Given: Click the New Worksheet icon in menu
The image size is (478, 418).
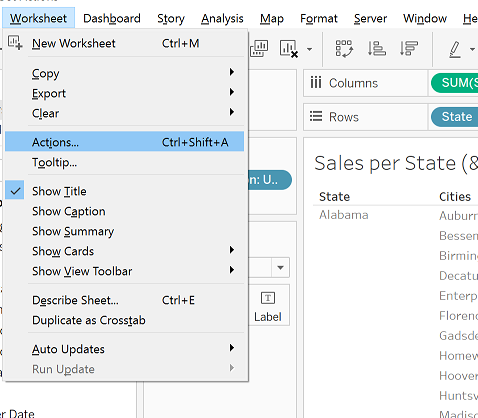Looking at the screenshot, I should pyautogui.click(x=15, y=43).
